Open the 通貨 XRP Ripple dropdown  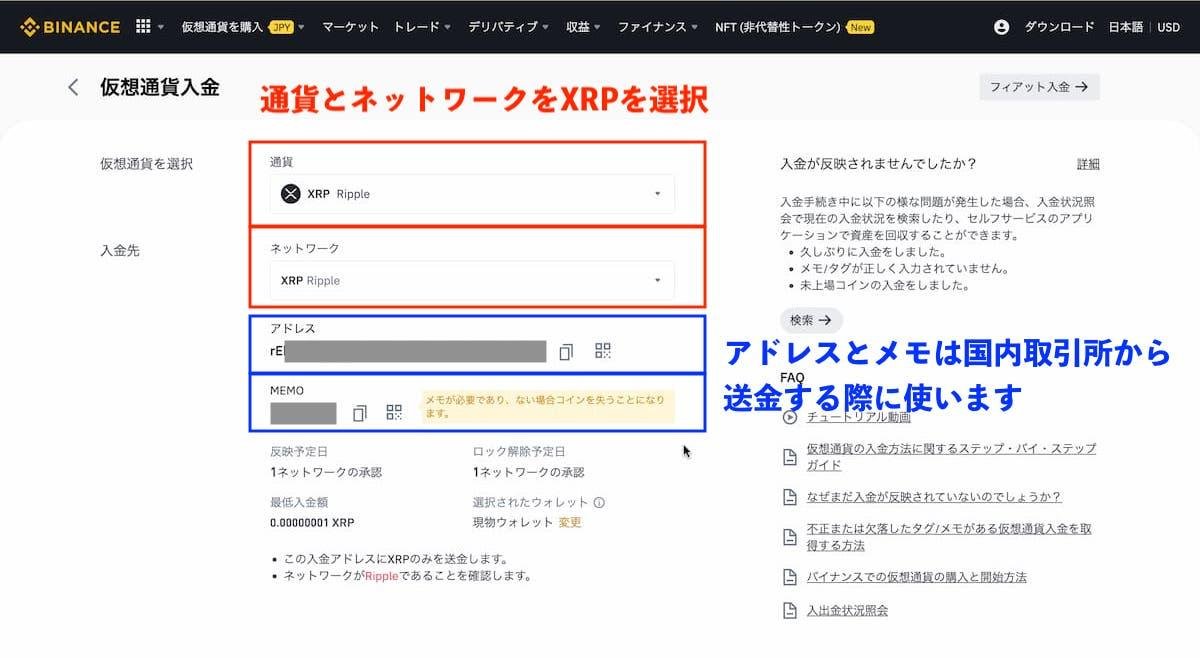(x=472, y=194)
